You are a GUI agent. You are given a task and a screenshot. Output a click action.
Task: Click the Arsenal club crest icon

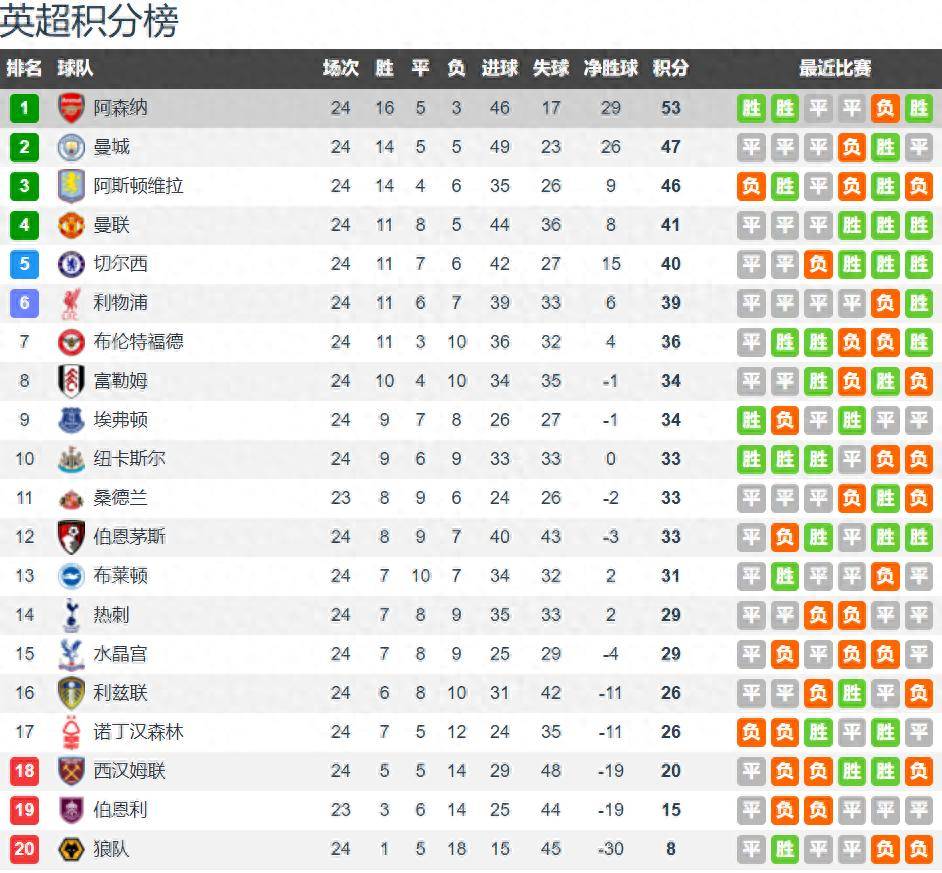pyautogui.click(x=71, y=108)
